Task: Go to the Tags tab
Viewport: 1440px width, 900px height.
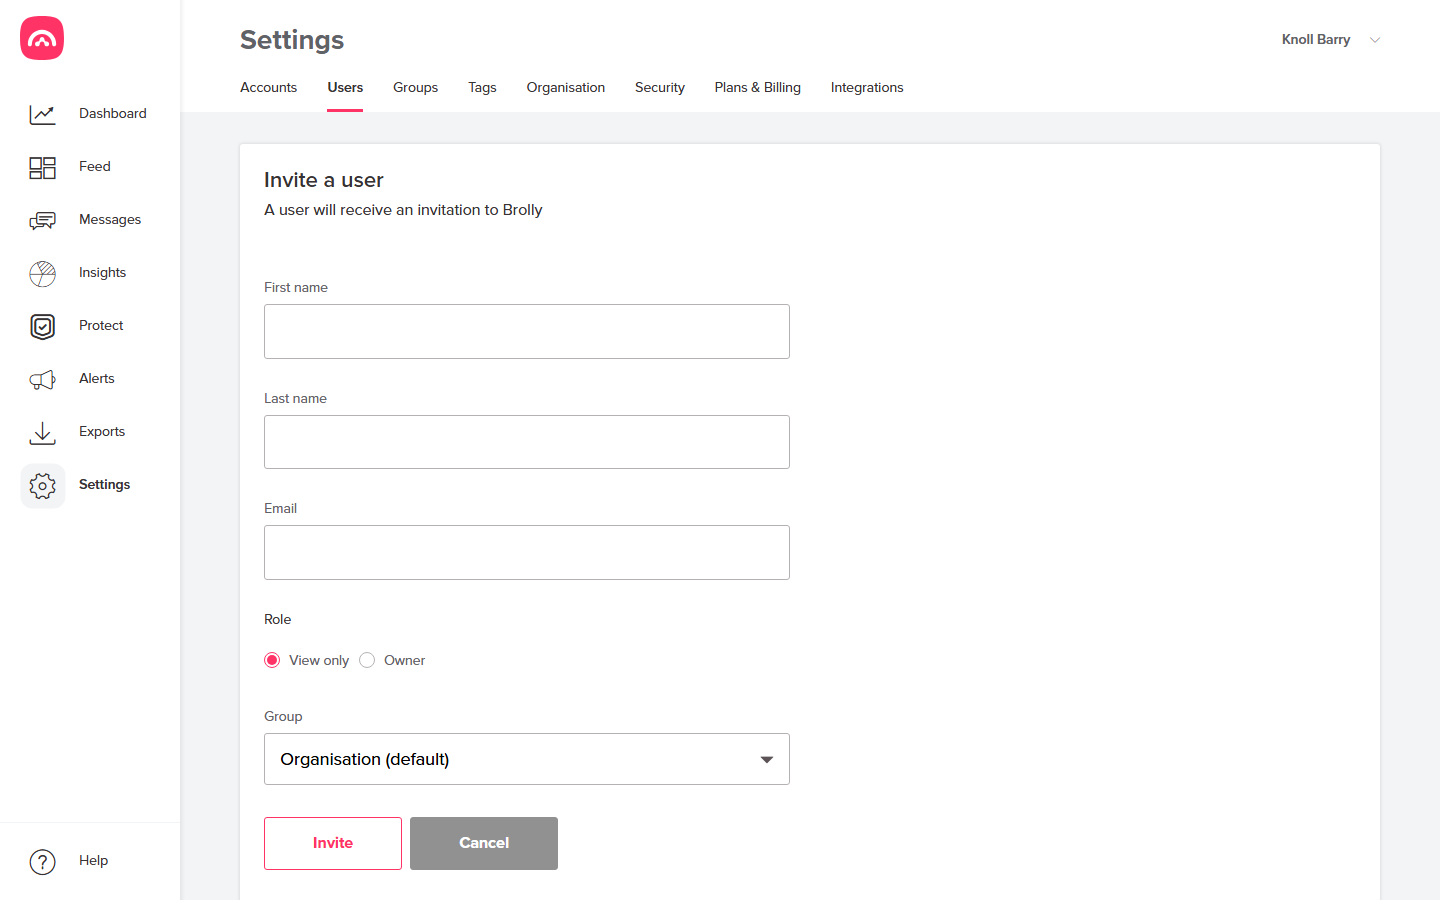Action: click(482, 87)
